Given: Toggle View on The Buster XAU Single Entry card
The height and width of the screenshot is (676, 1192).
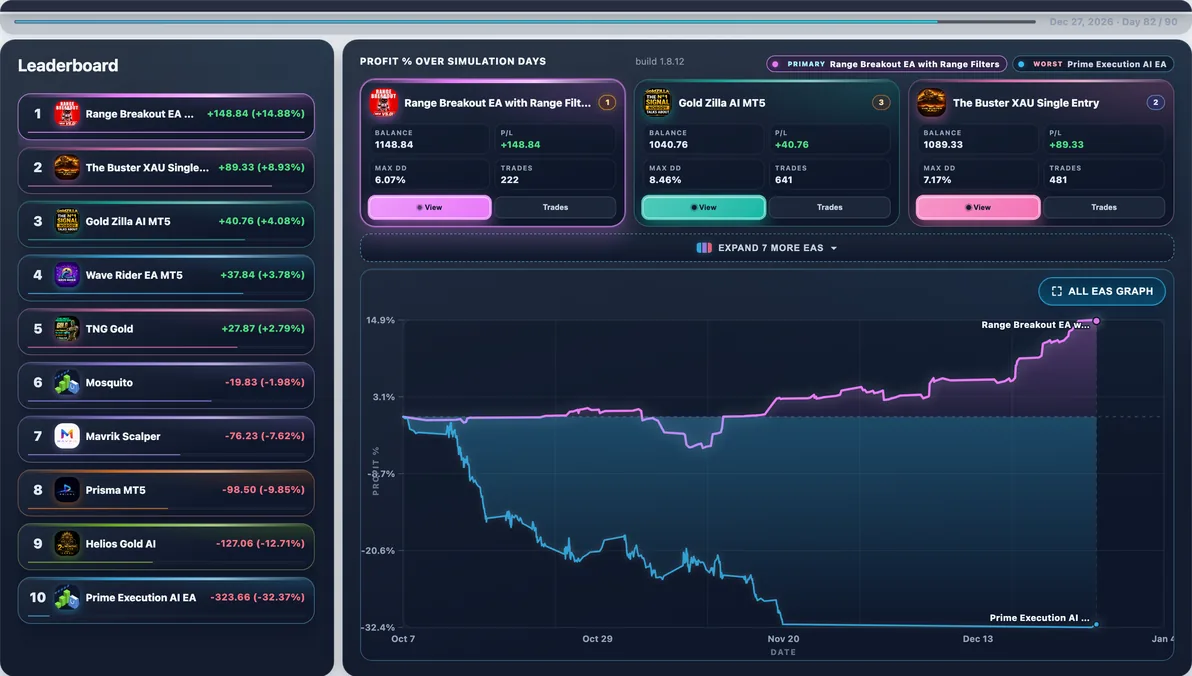Looking at the screenshot, I should pyautogui.click(x=978, y=208).
